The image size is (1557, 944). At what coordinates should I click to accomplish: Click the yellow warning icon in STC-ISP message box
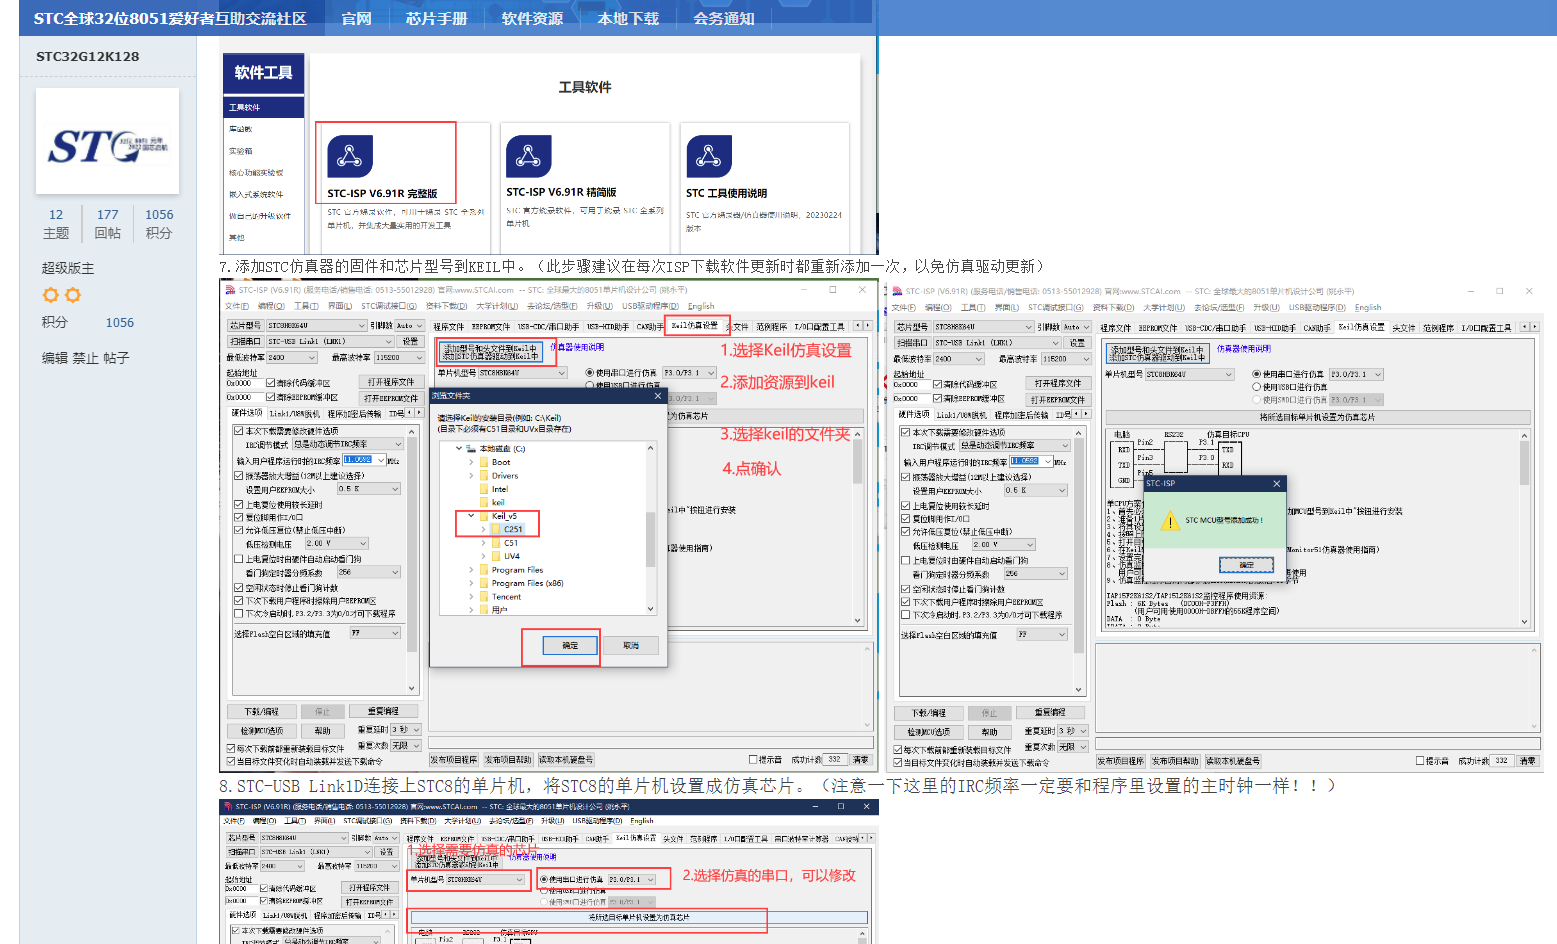click(x=1169, y=521)
